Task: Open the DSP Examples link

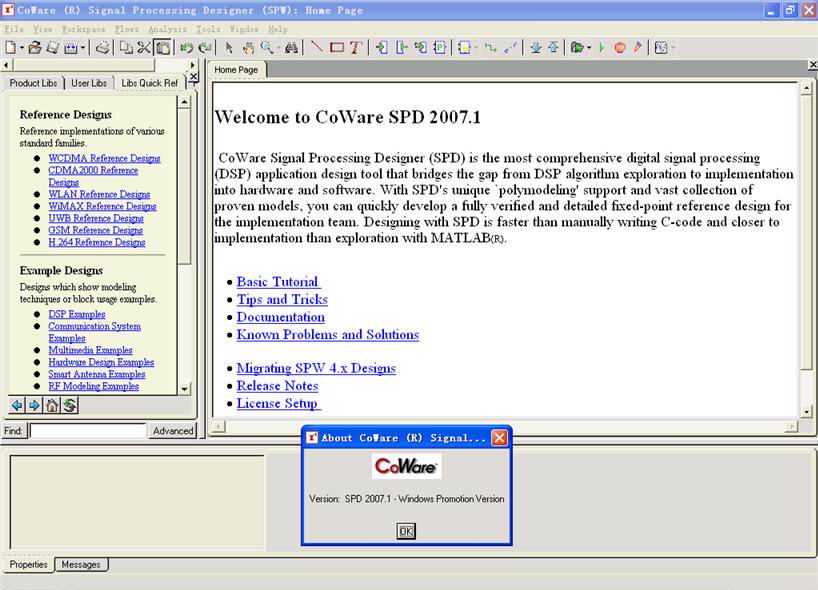Action: [77, 314]
